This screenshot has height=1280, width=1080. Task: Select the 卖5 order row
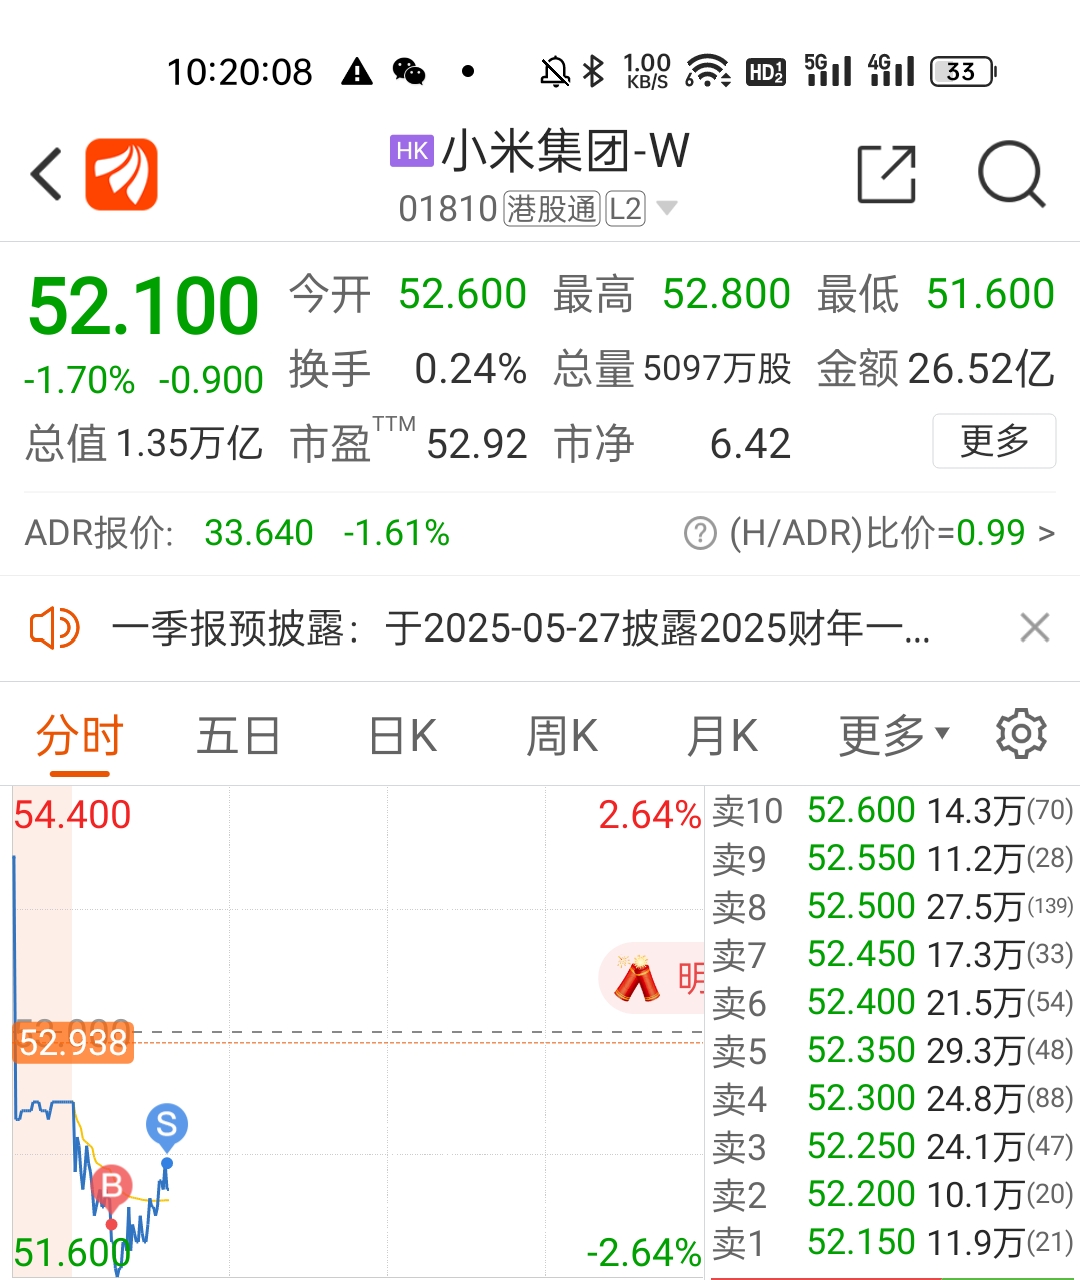(x=893, y=1051)
